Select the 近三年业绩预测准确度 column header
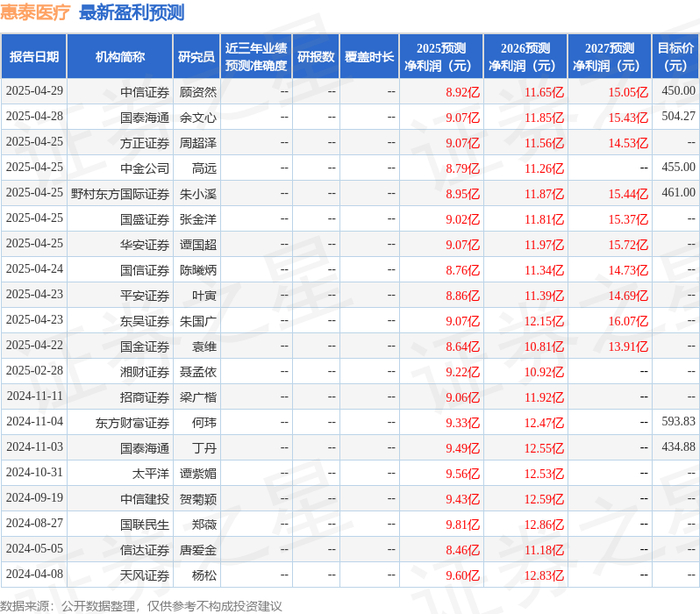Viewport: 700px width, 614px height. click(256, 56)
